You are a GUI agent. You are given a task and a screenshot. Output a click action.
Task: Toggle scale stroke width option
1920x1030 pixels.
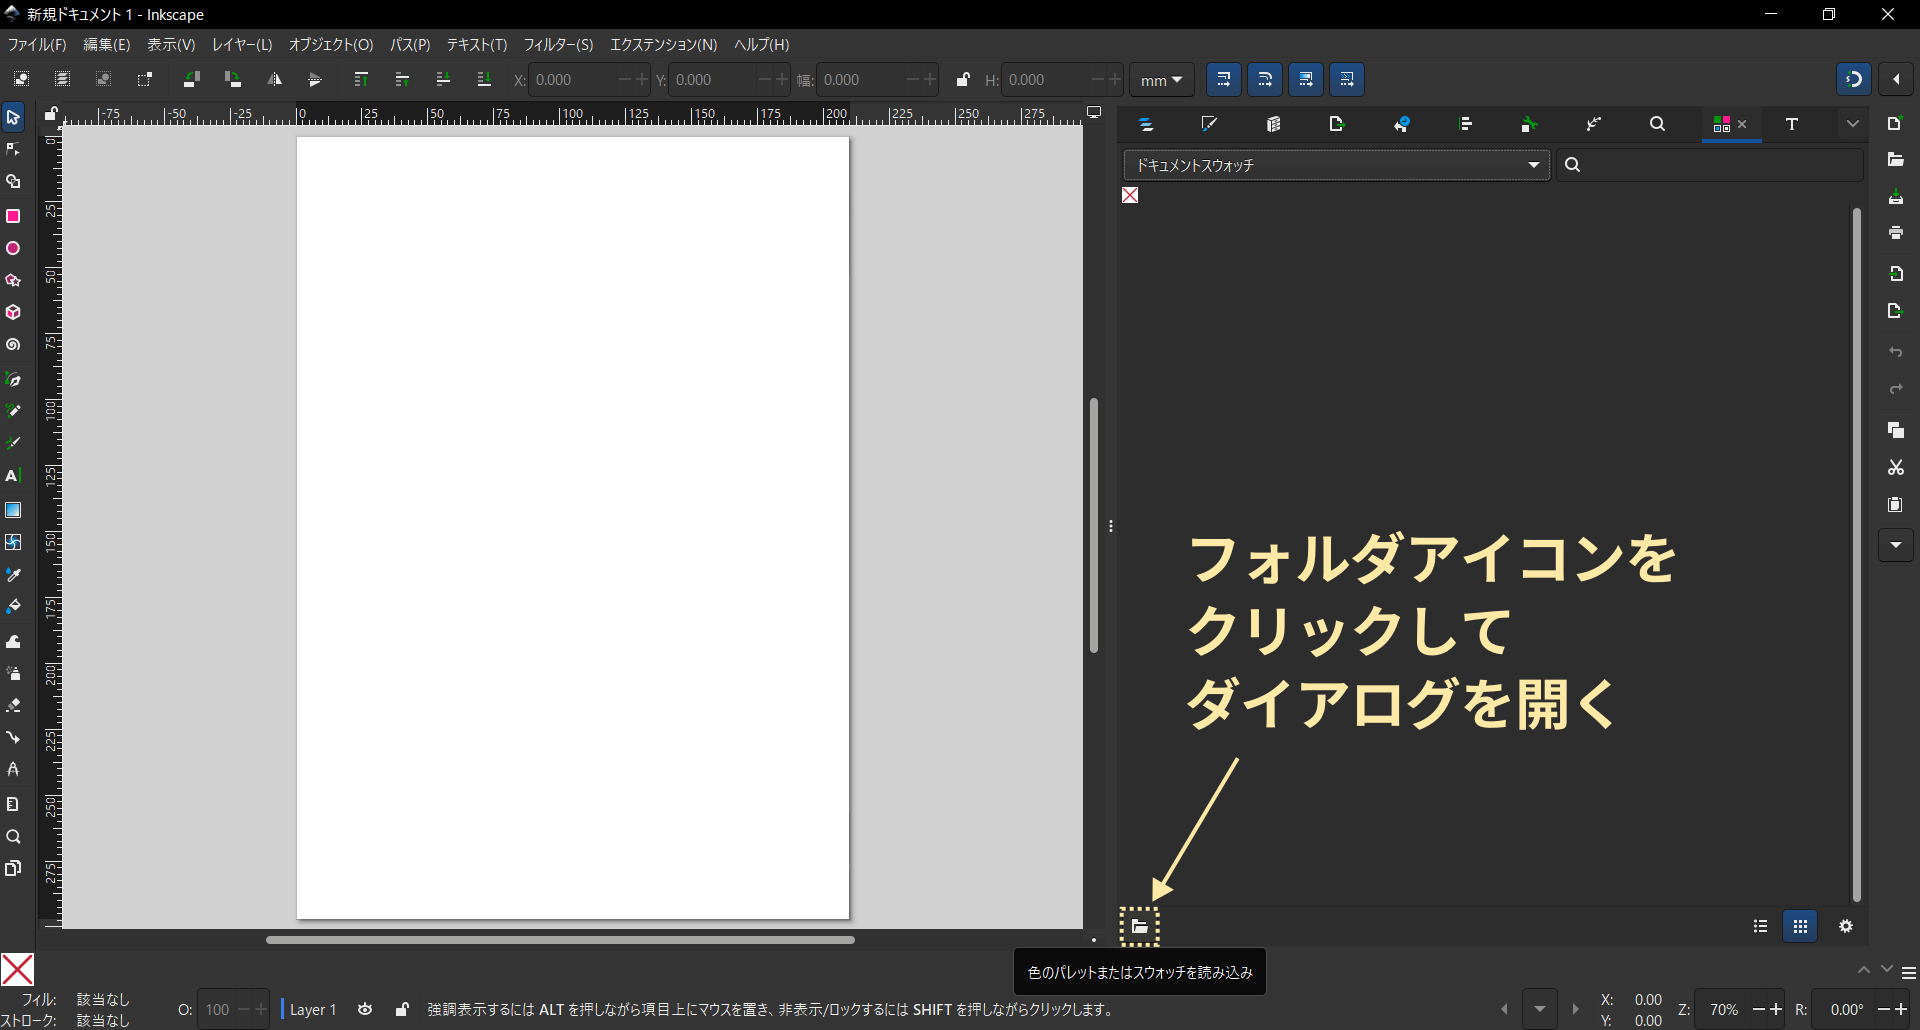point(1224,79)
